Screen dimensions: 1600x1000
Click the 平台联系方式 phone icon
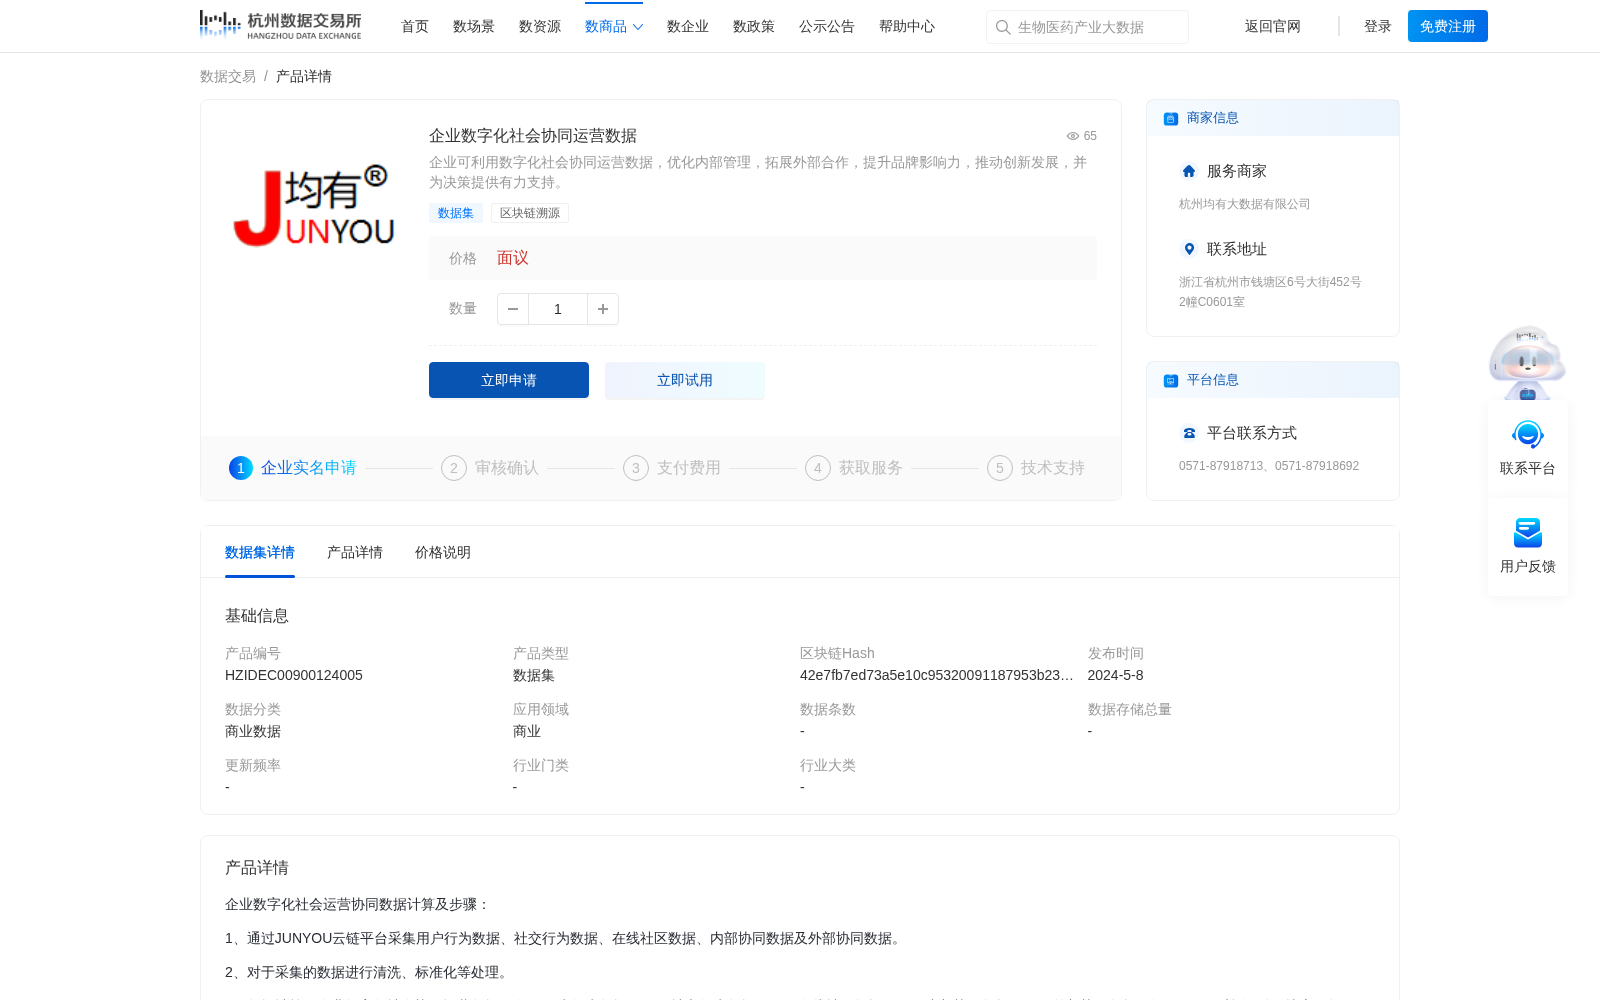click(1189, 433)
